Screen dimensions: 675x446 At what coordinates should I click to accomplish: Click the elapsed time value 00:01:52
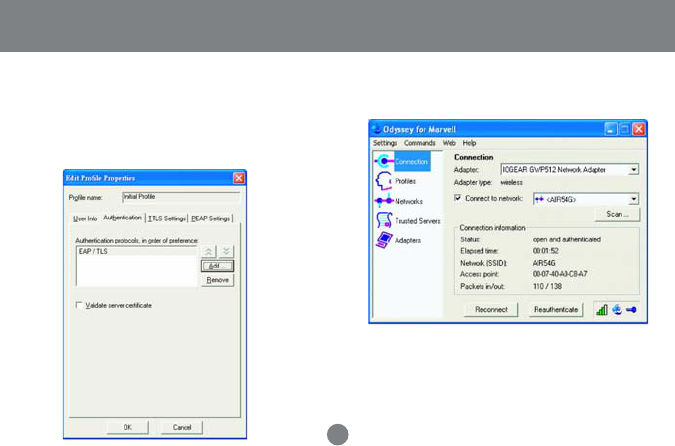click(545, 251)
